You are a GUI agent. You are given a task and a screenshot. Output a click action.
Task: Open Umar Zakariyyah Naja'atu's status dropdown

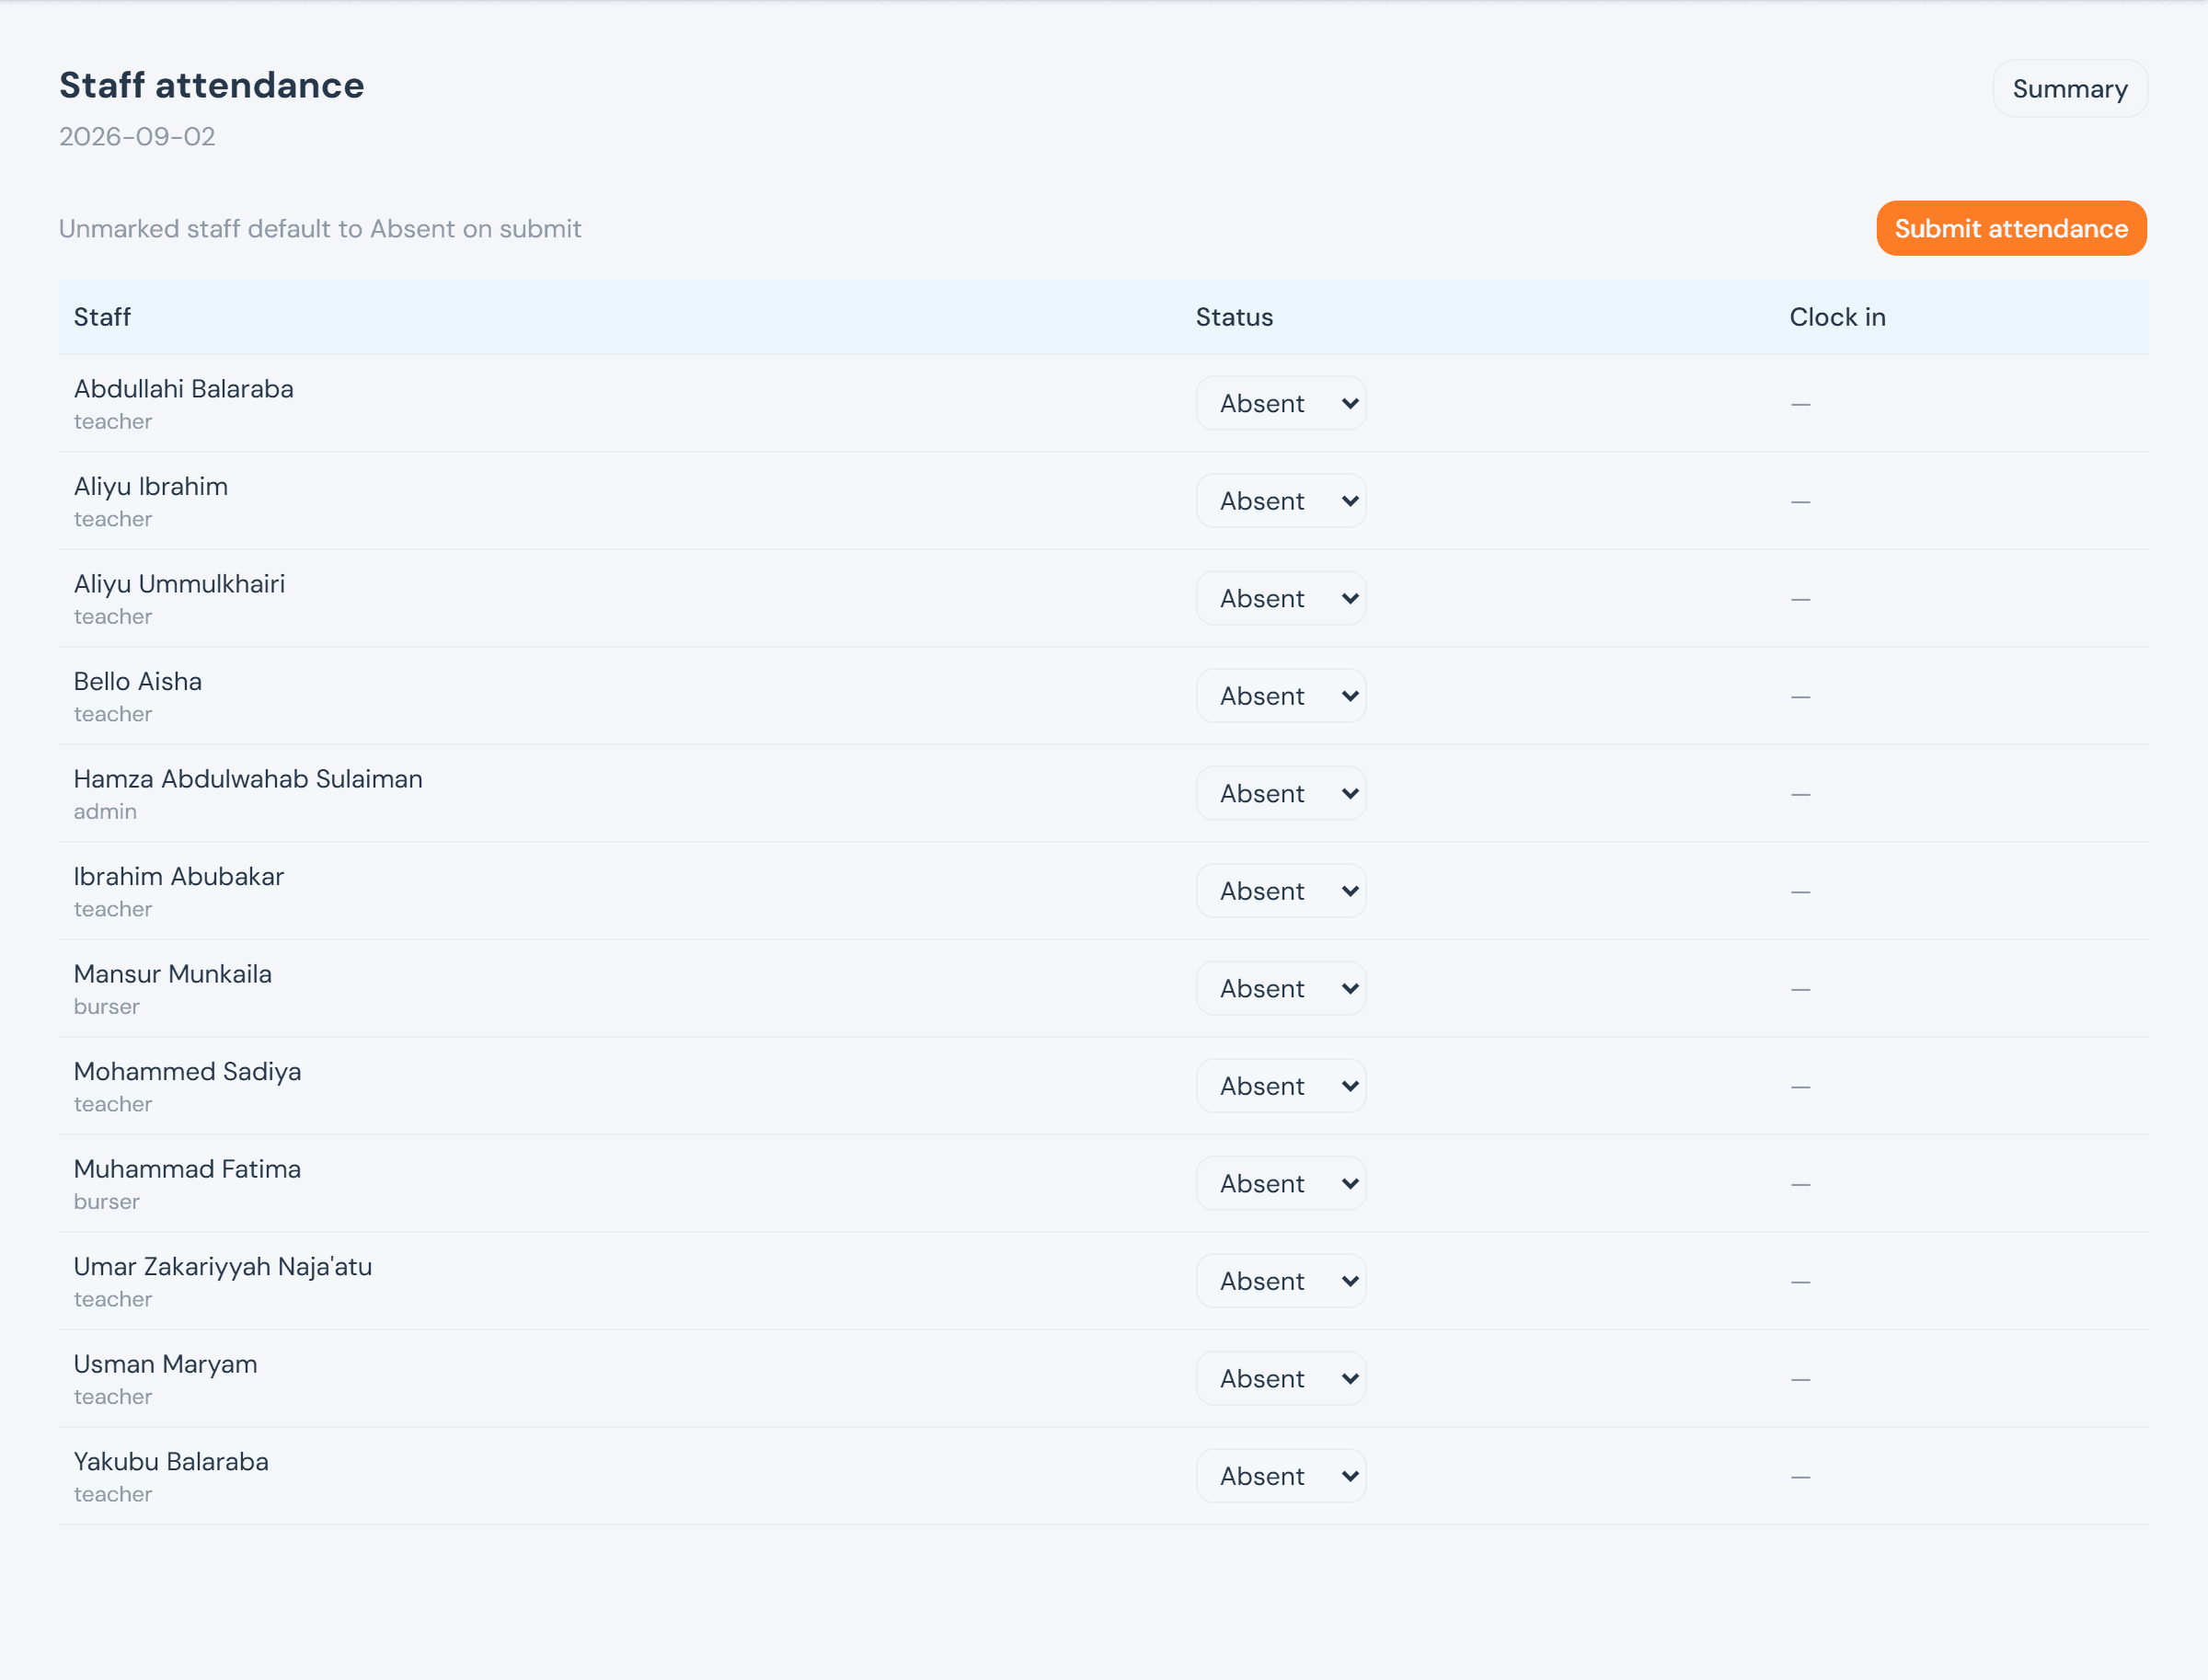1280,1281
